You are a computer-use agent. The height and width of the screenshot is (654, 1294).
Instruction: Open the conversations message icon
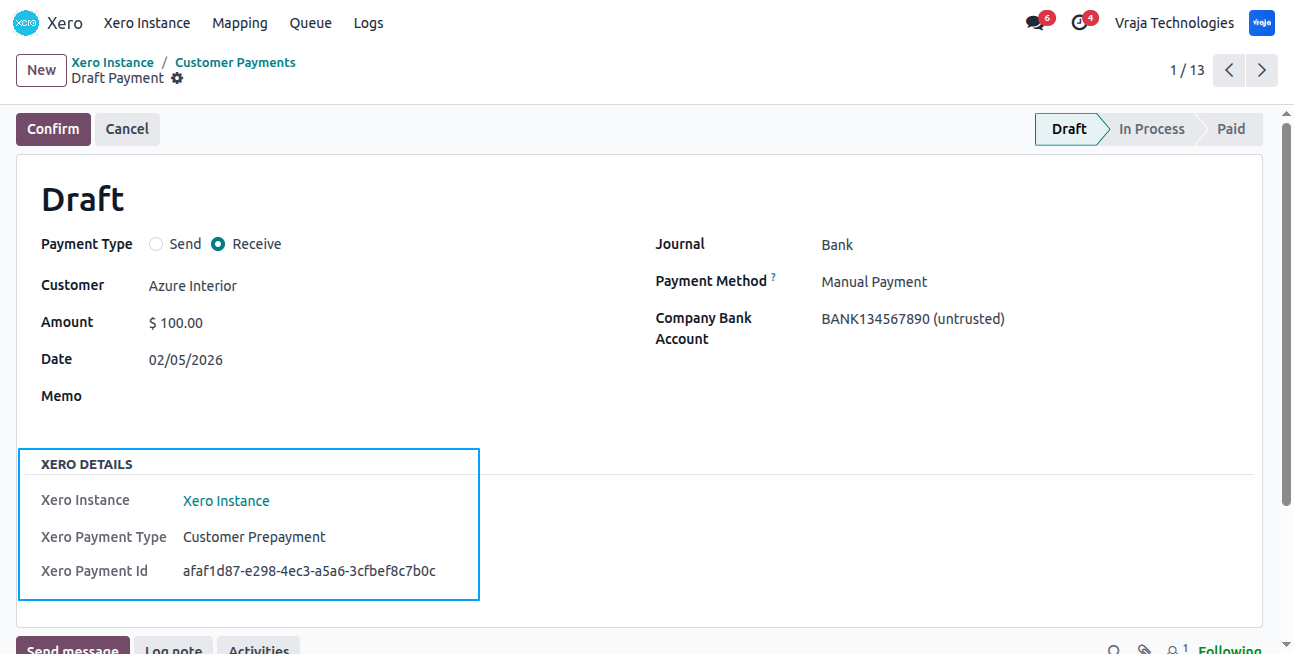[x=1034, y=23]
